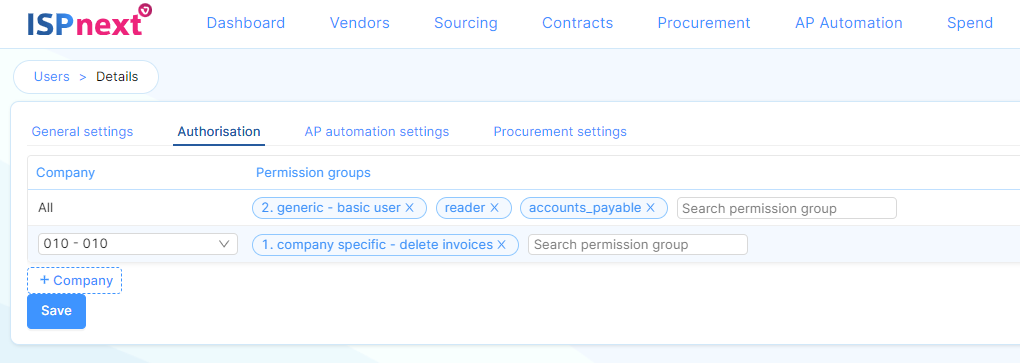Remove the '2. generic - basic user' permission tag
This screenshot has width=1020, height=363.
(x=409, y=208)
